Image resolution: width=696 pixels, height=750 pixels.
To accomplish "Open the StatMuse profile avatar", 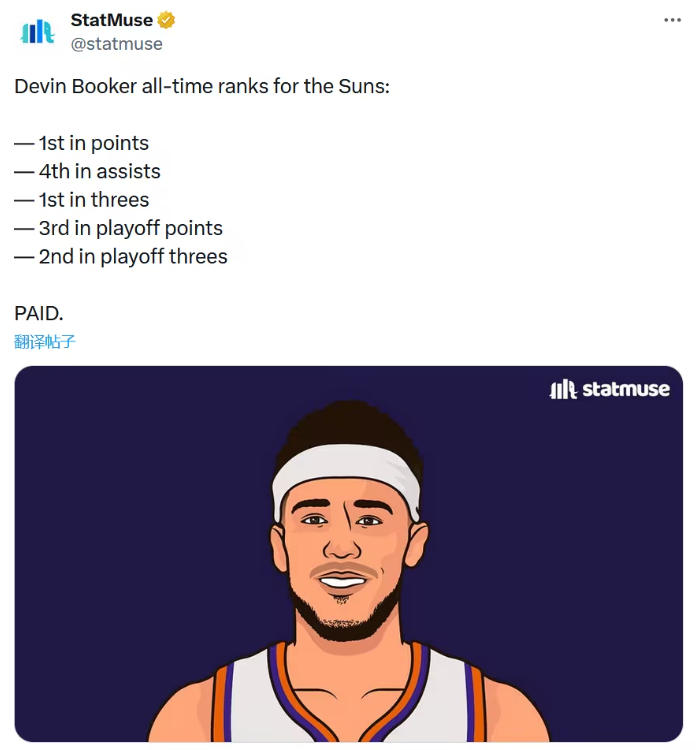I will pos(37,32).
